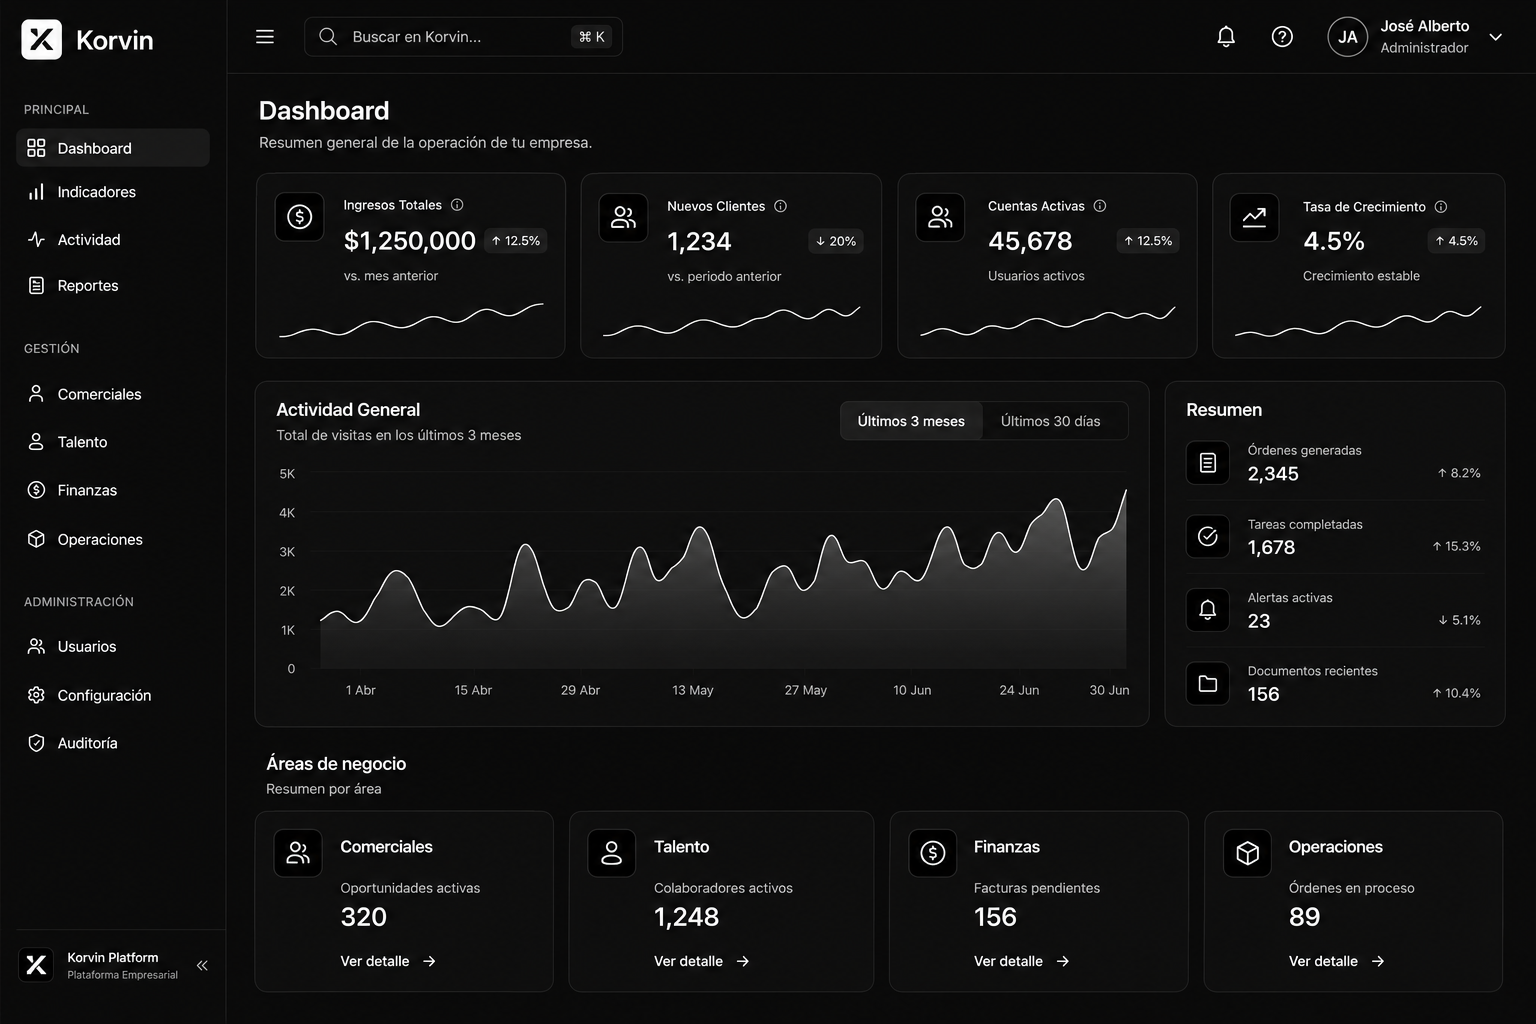
Task: Click the help question mark icon
Action: [x=1282, y=37]
